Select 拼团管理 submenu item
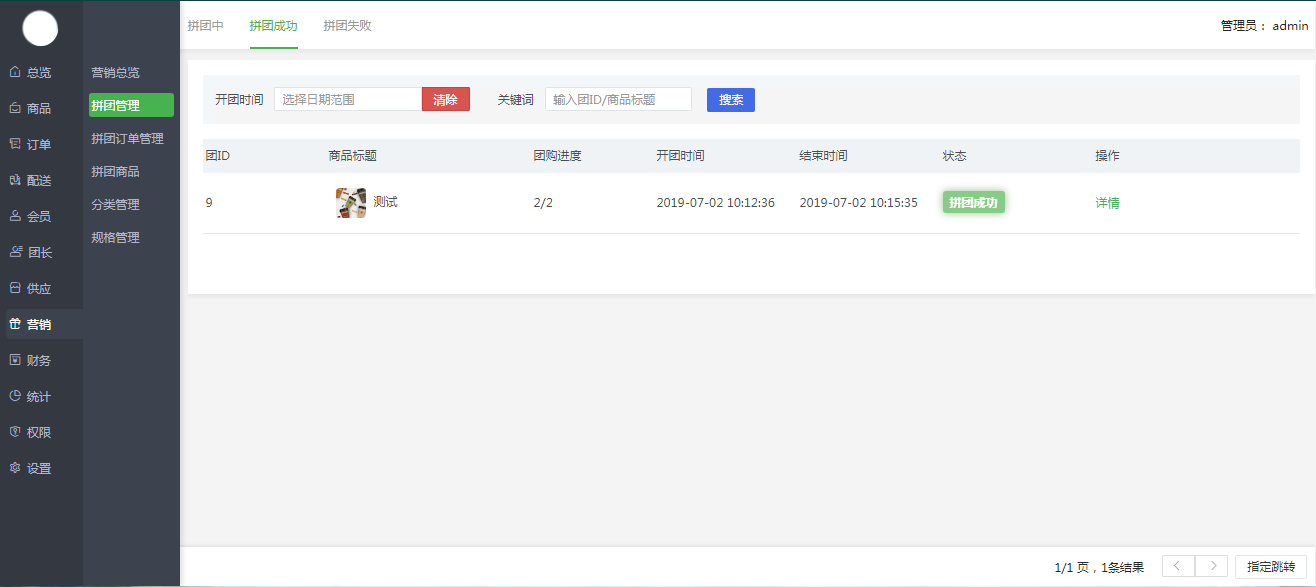 pos(131,105)
